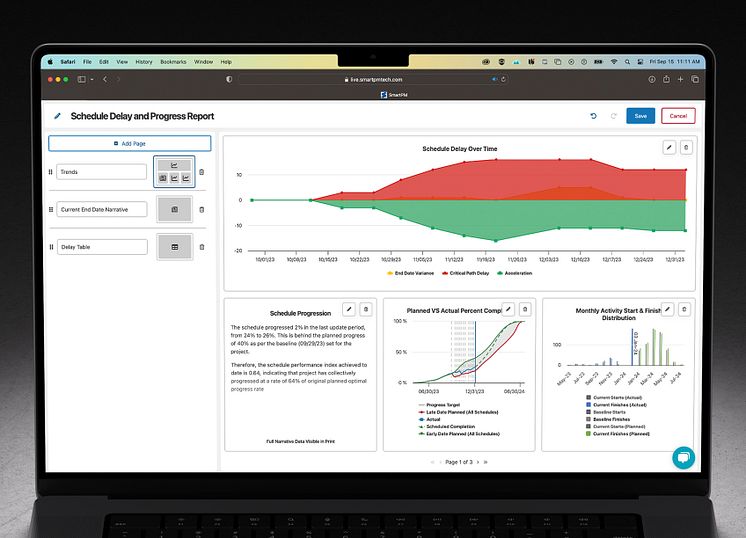Toggle Scheduled Completion legend entry
Viewport: 746px width, 538px height.
446,427
